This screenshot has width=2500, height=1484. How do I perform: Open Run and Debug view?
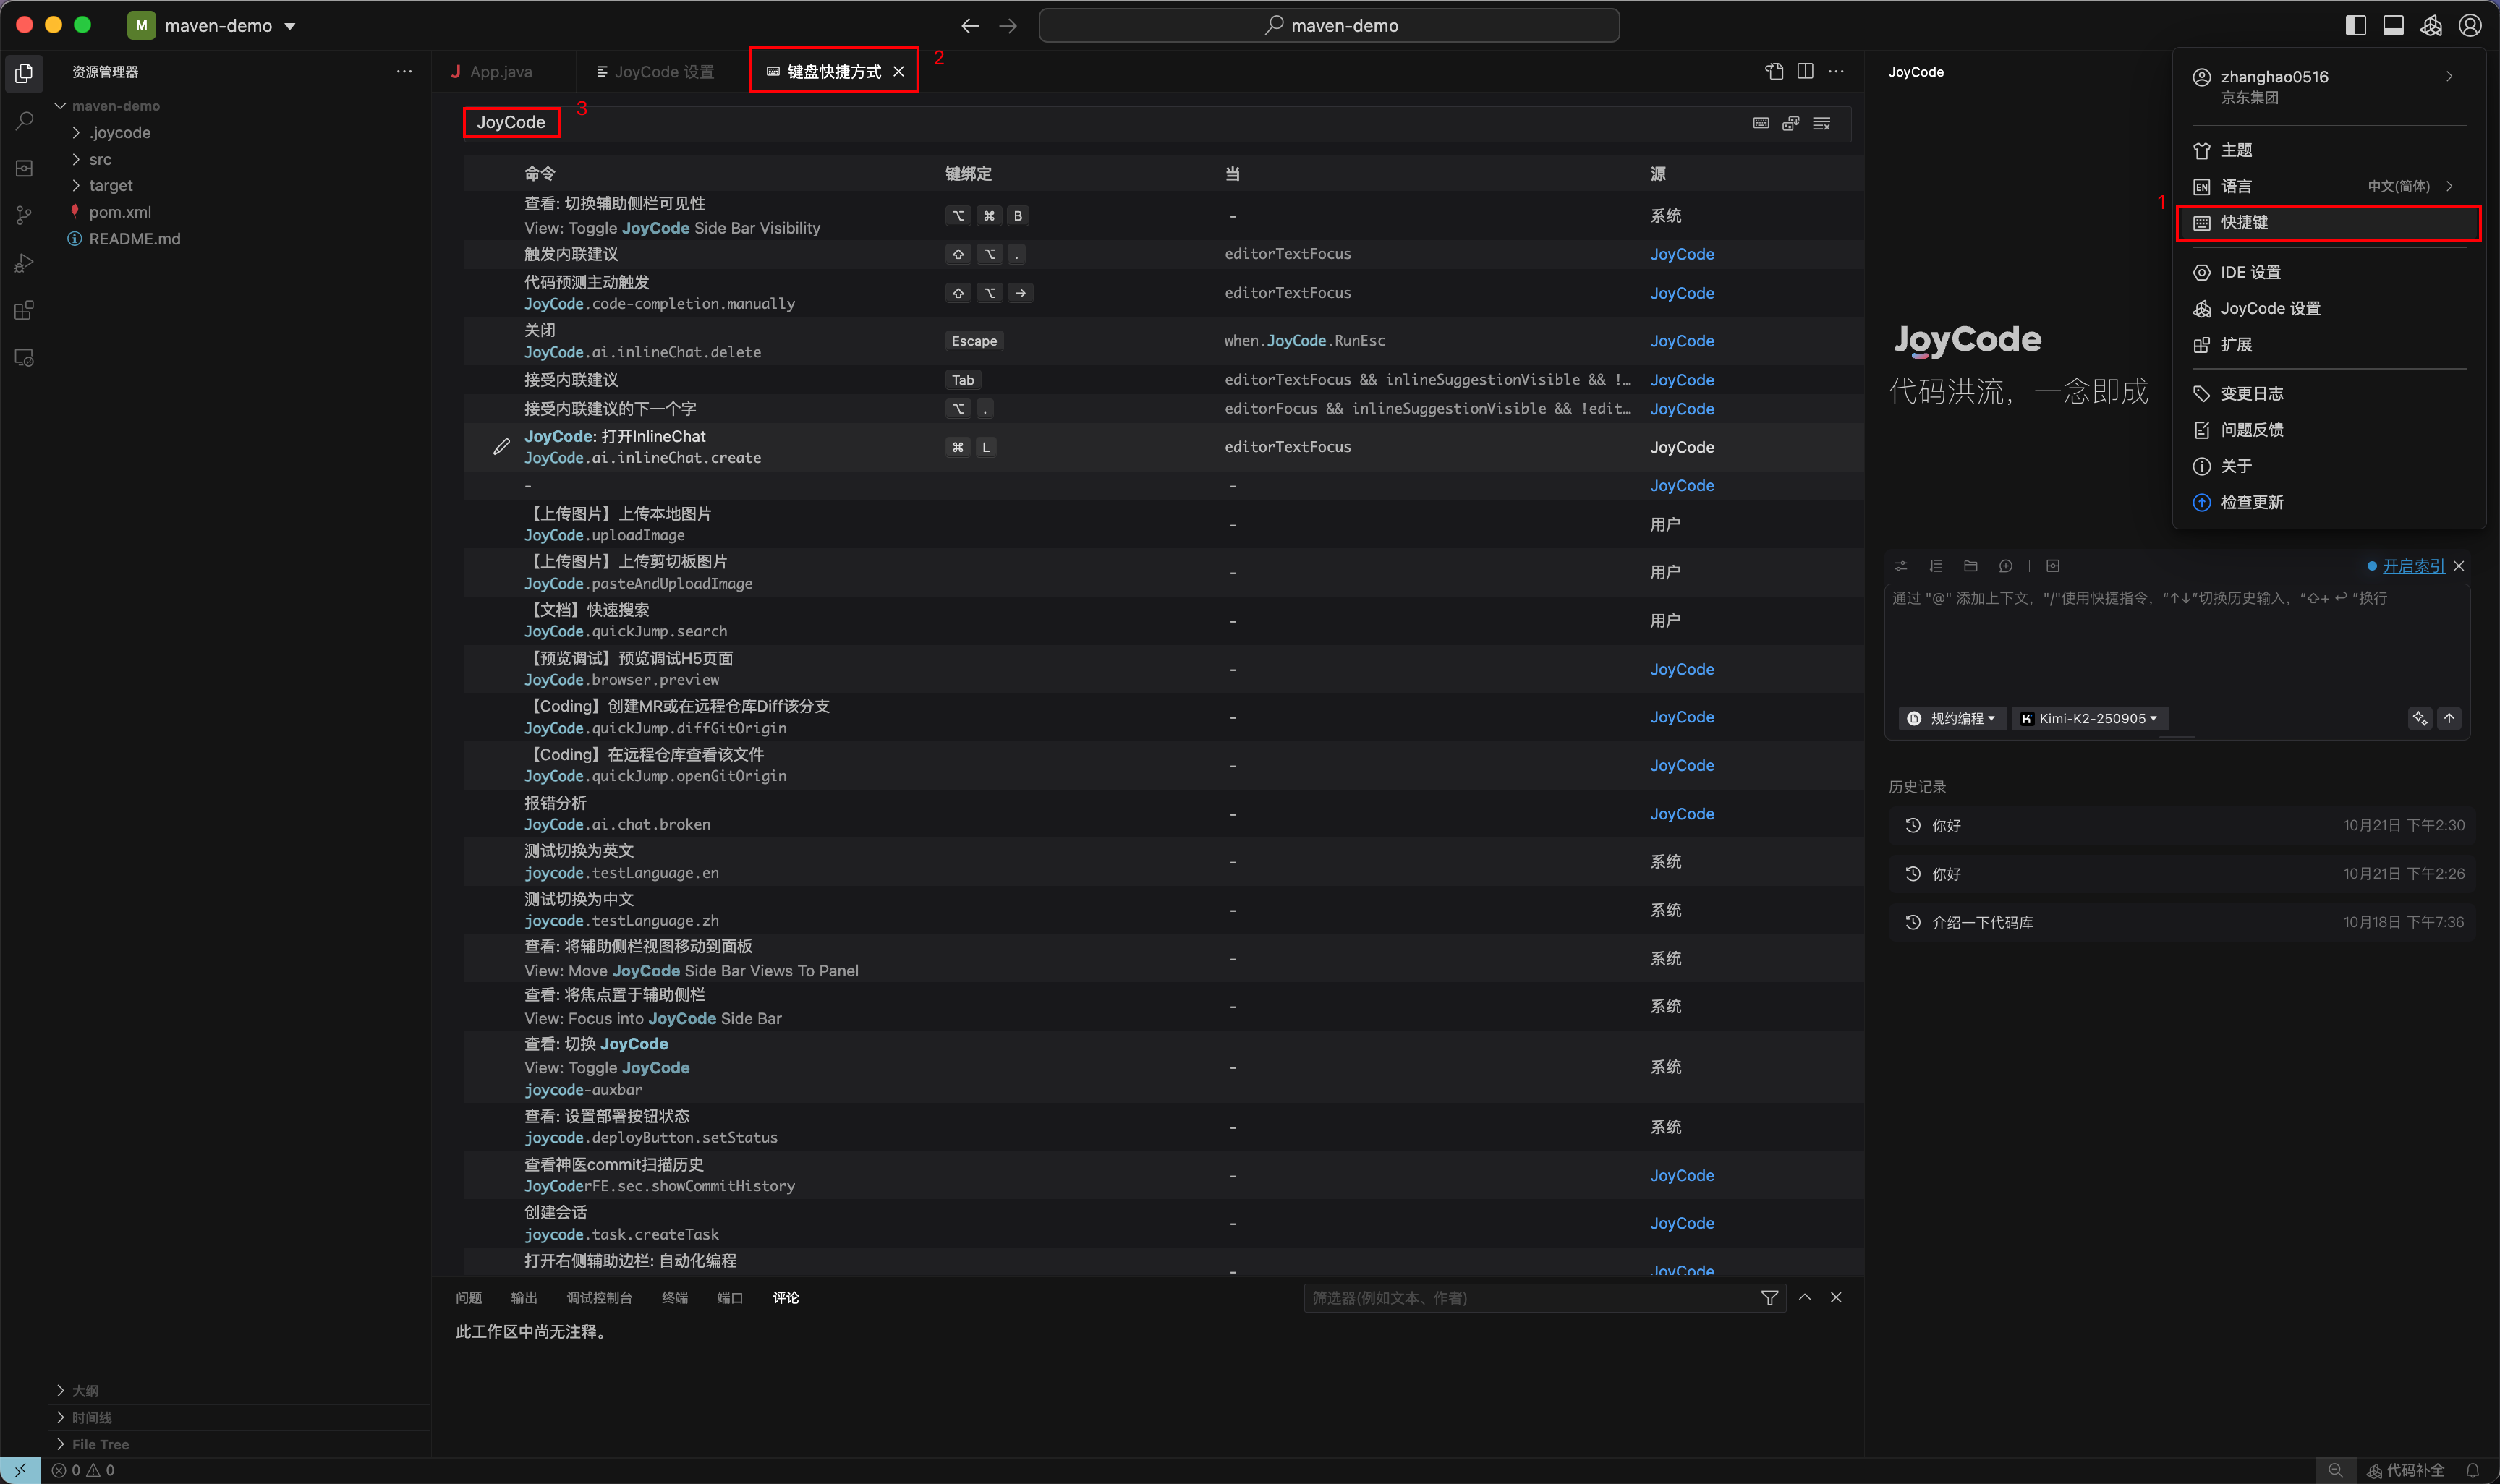[24, 263]
